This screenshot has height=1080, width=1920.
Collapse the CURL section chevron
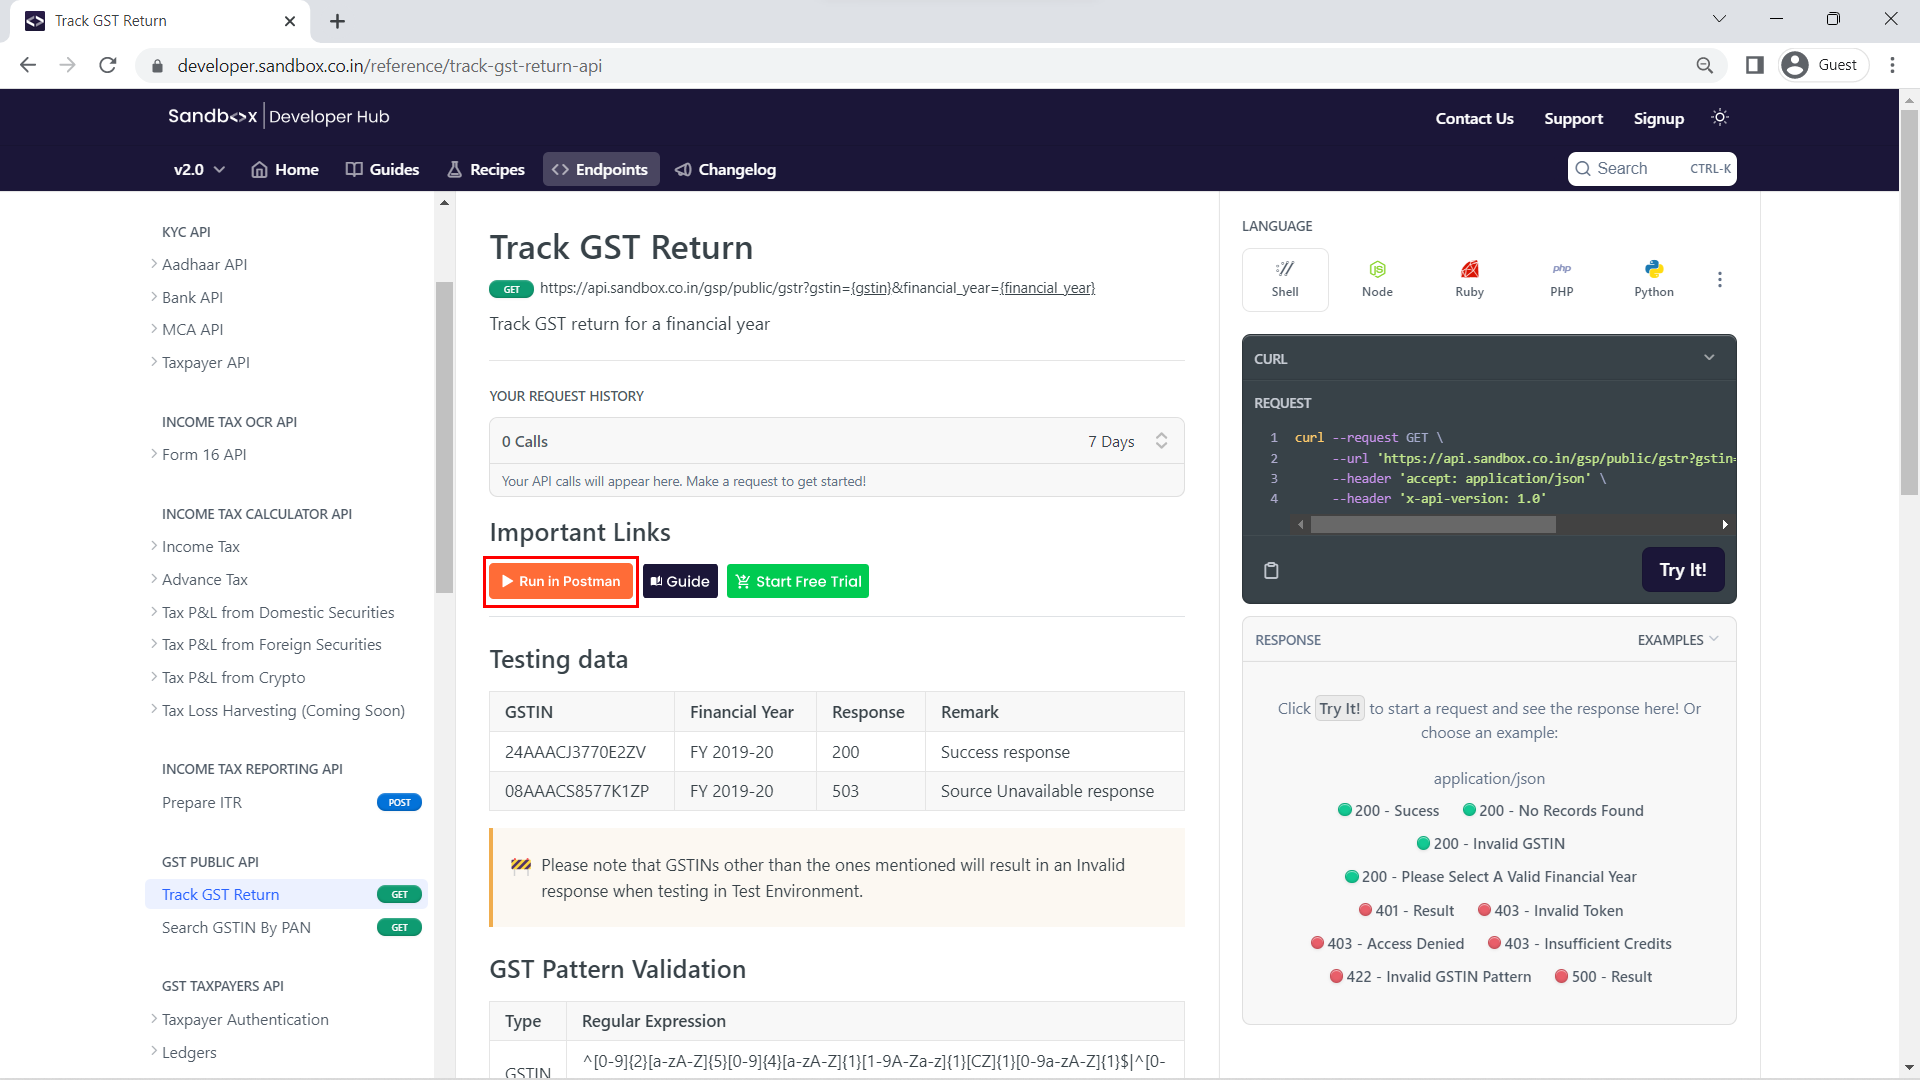point(1709,358)
